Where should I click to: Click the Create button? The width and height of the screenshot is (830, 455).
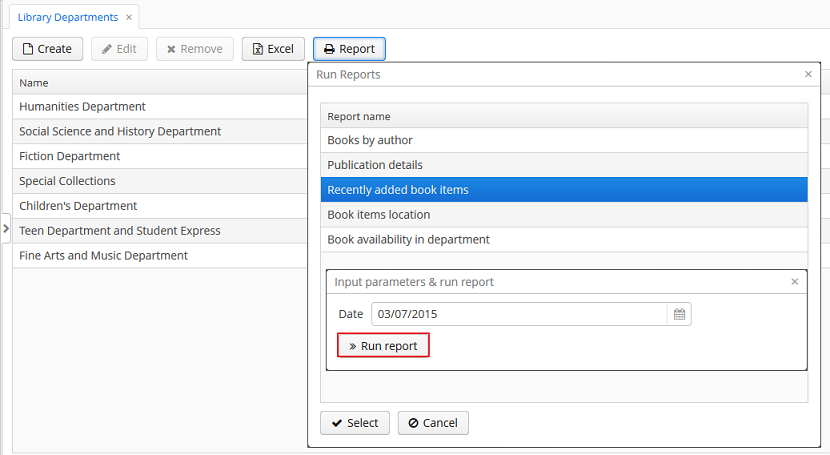click(x=47, y=49)
